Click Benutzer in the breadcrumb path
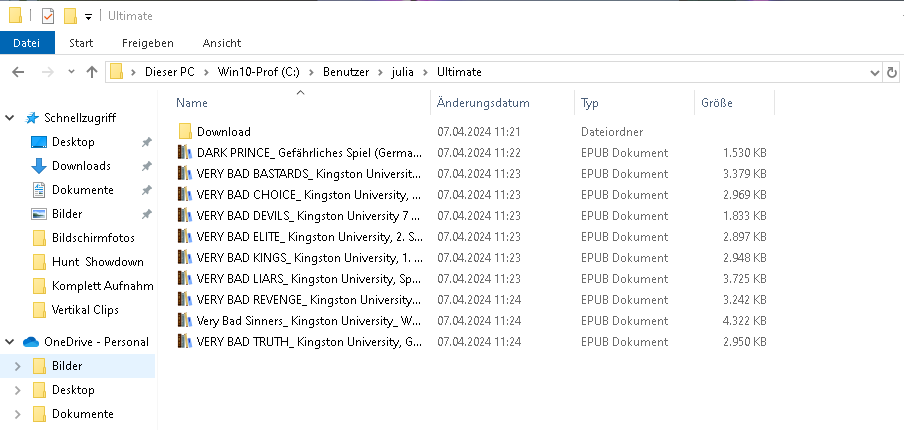Screen dimensions: 904x430 tap(346, 72)
